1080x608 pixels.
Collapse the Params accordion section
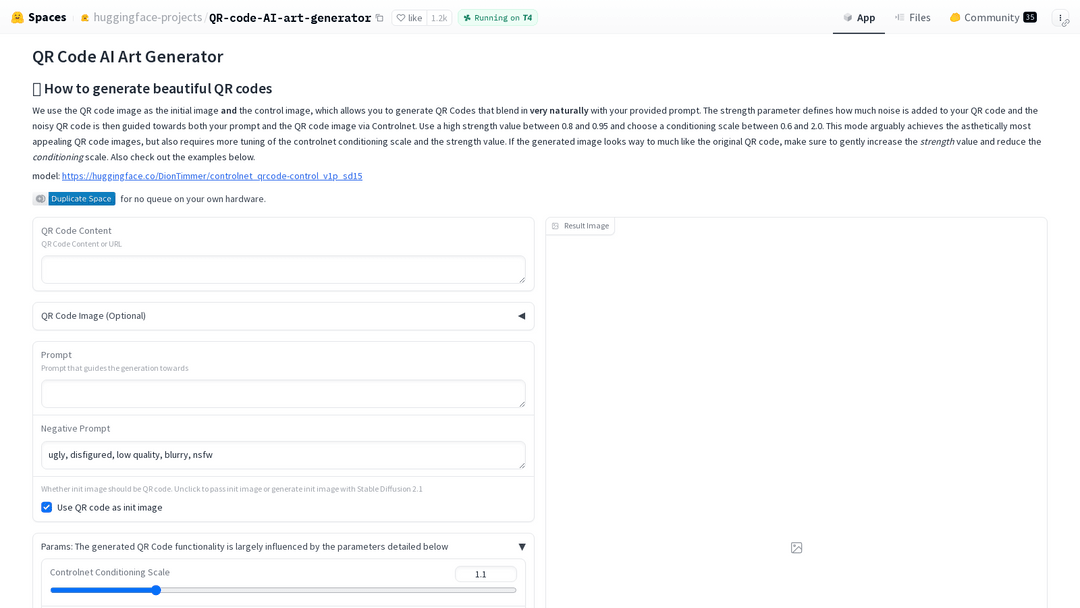pyautogui.click(x=521, y=547)
